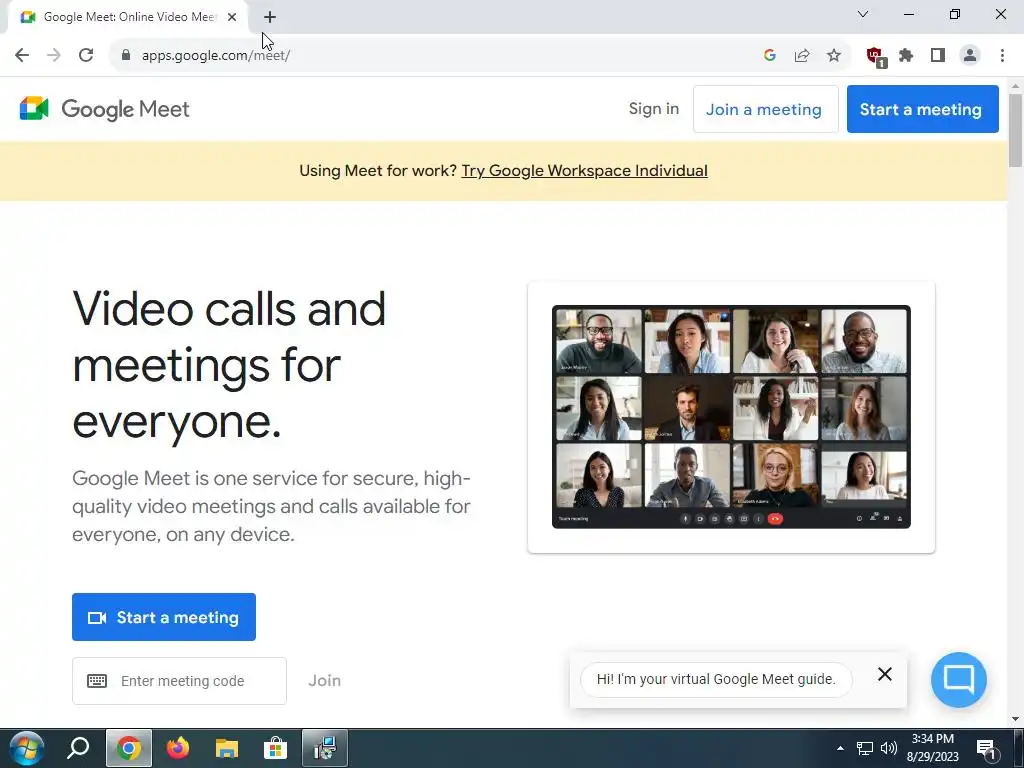Open taskbar search magnifier
This screenshot has width=1024, height=768.
[78, 748]
